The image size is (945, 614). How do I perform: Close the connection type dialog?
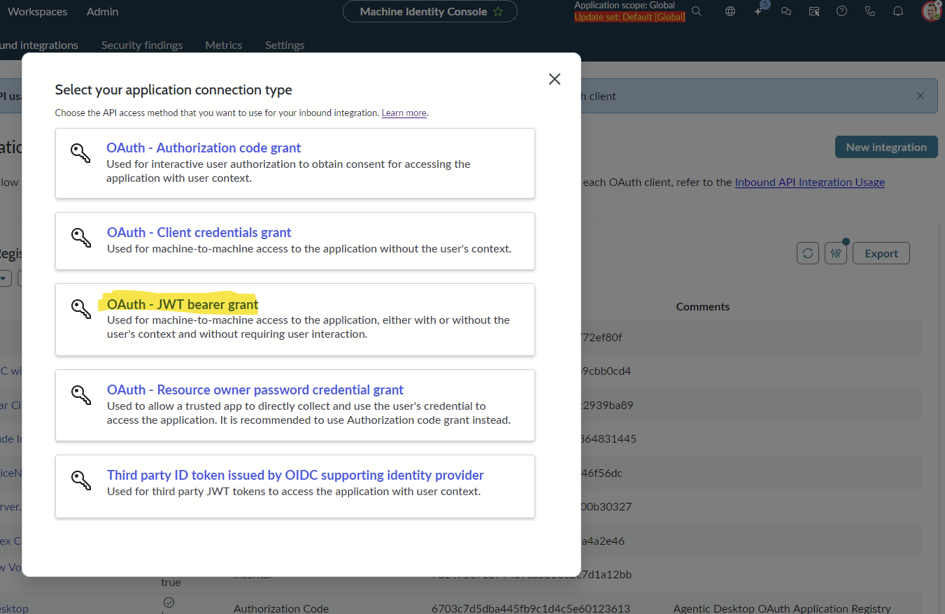click(x=554, y=79)
